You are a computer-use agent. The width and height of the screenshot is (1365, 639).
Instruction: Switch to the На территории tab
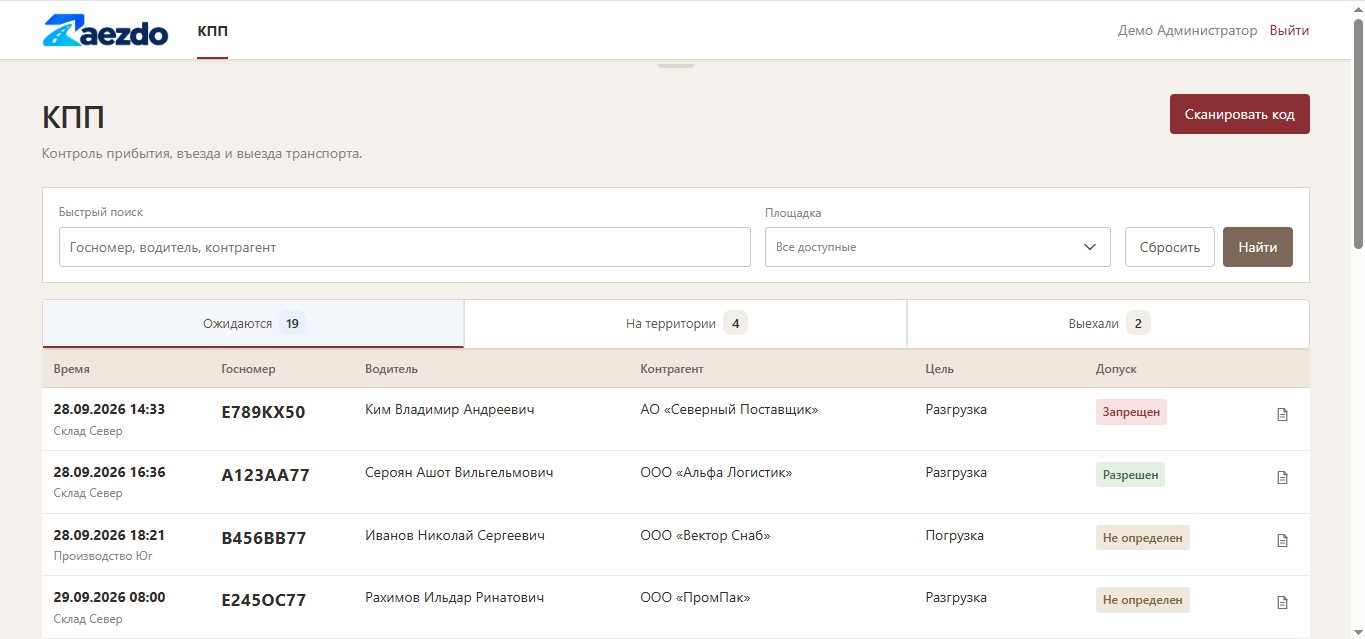[685, 324]
